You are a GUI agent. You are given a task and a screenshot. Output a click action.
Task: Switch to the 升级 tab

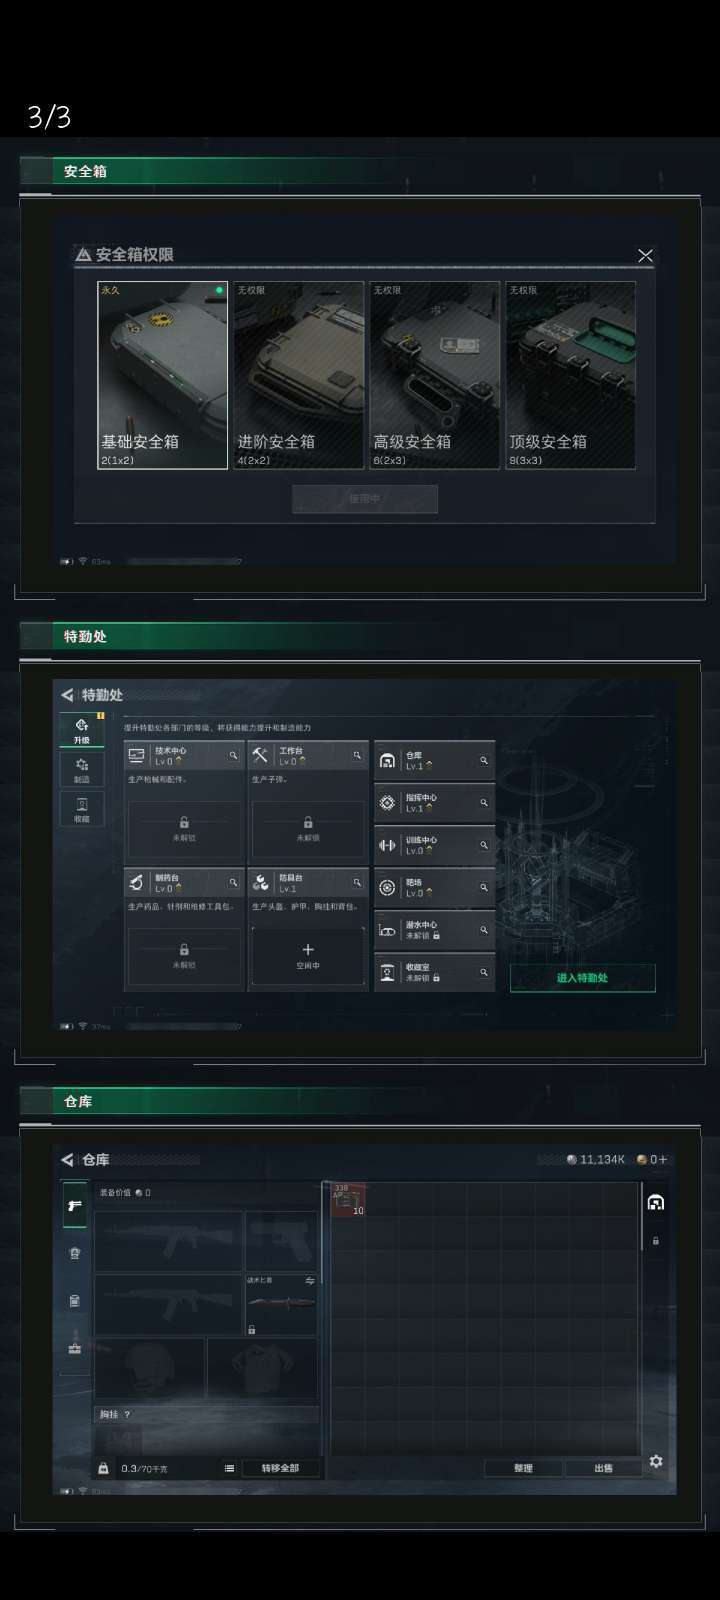(81, 729)
